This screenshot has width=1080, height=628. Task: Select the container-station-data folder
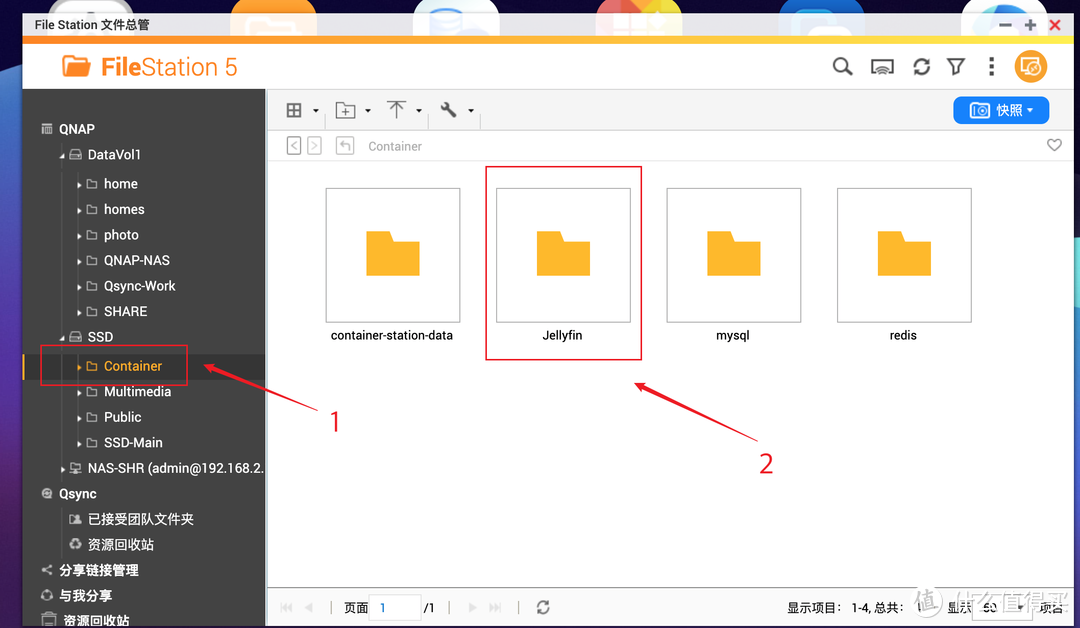coord(393,265)
